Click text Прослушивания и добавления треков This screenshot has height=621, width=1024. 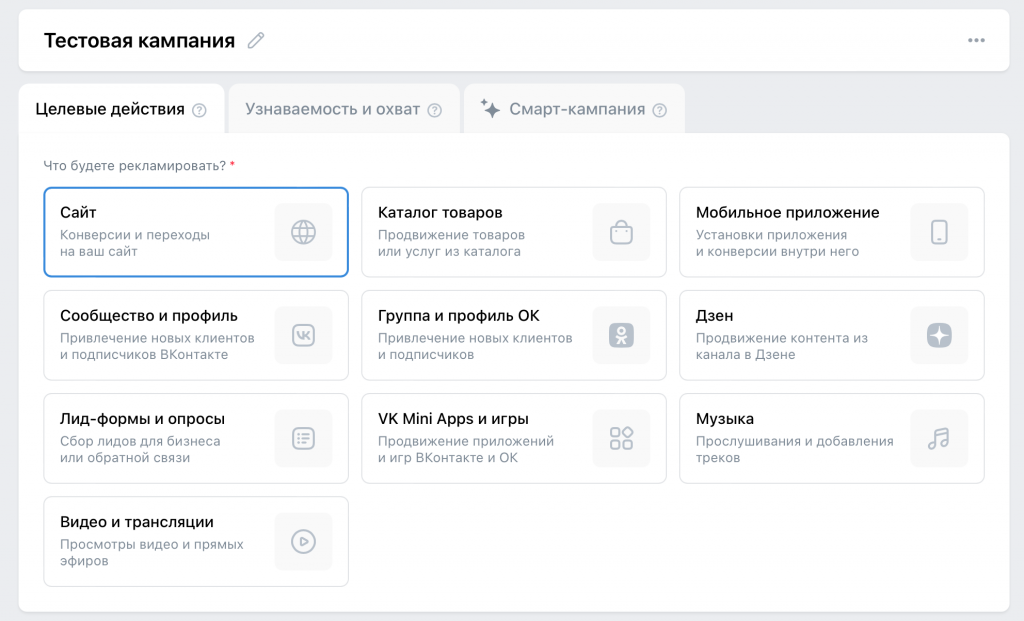click(795, 449)
